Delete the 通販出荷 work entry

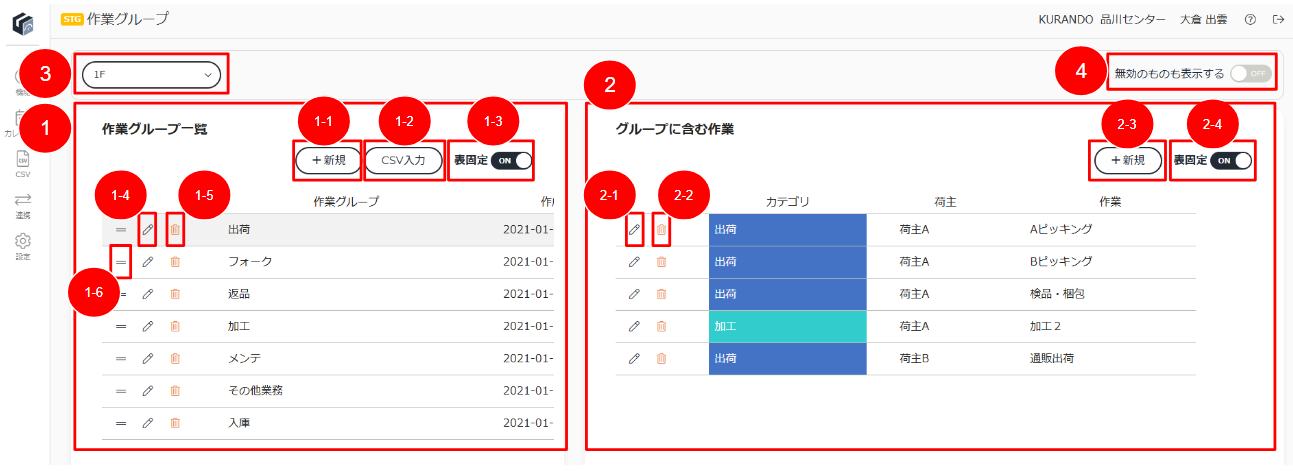pyautogui.click(x=661, y=358)
